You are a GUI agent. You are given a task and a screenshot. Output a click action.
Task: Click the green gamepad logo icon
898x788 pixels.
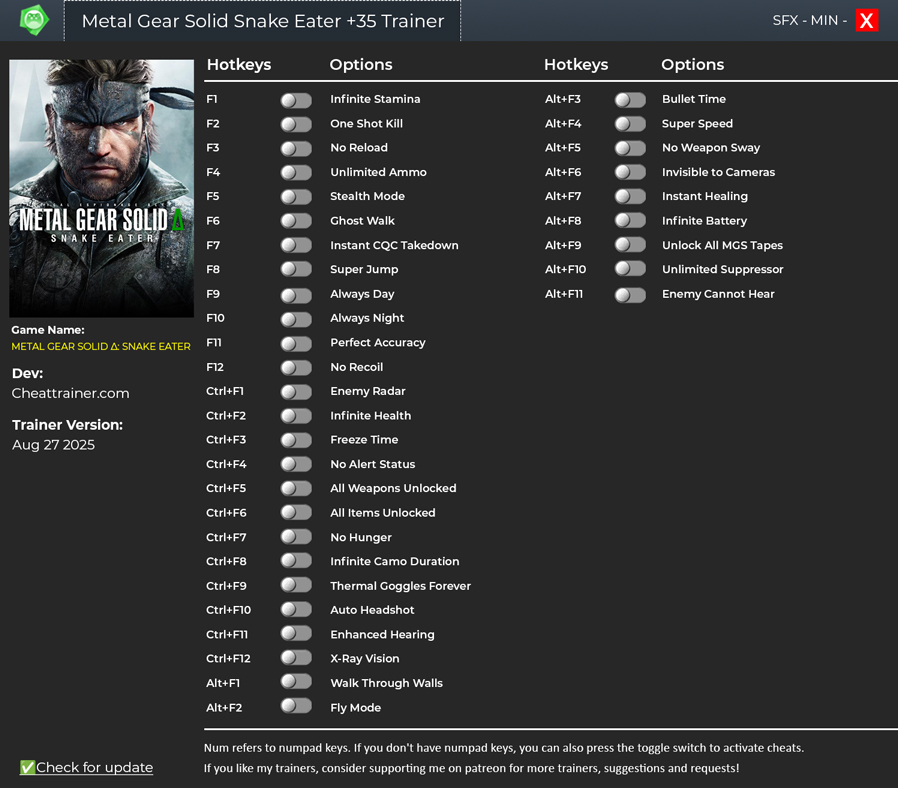(34, 20)
